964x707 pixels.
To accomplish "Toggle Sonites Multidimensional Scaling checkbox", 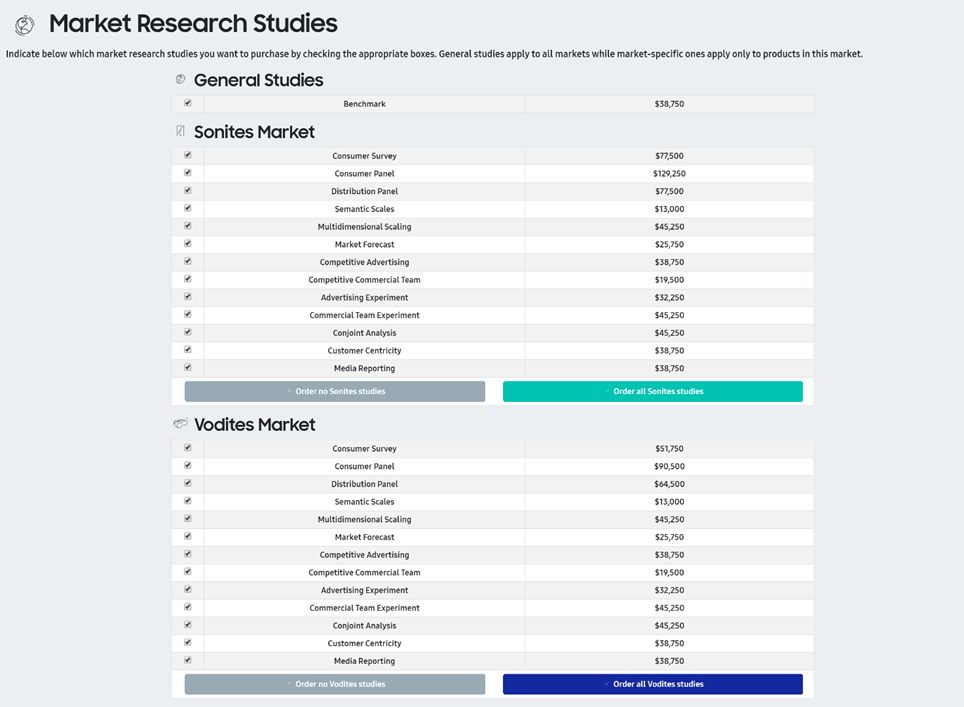I will click(188, 226).
